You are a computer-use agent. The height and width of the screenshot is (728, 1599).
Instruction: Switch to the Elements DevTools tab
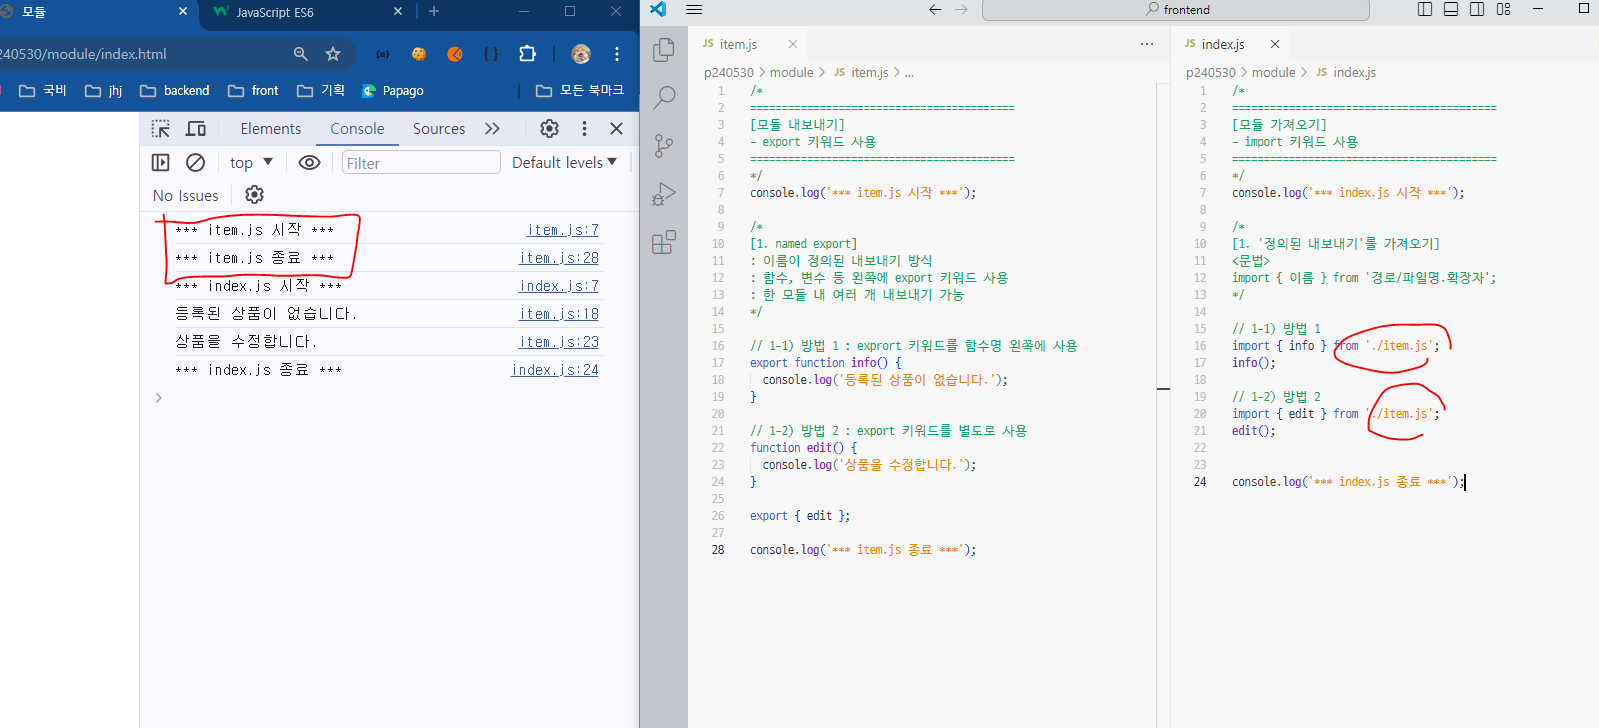pyautogui.click(x=271, y=129)
